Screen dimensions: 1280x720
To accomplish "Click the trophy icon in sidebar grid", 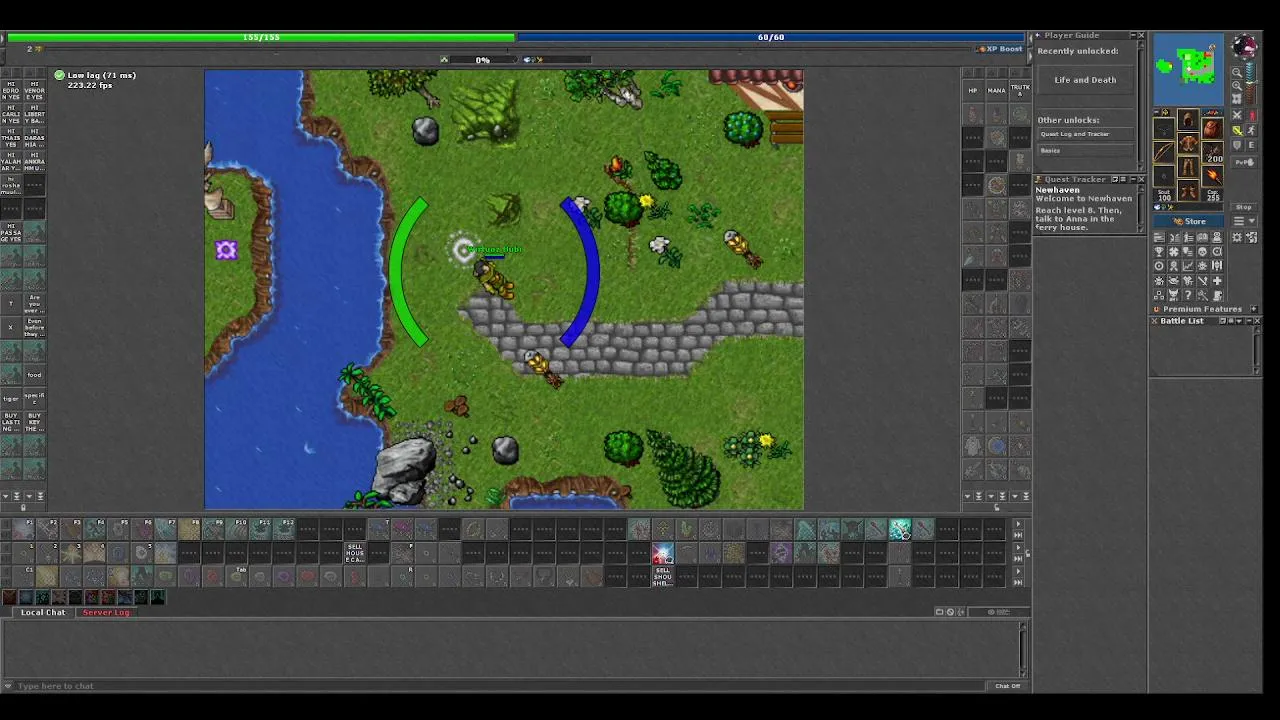I will [1159, 251].
